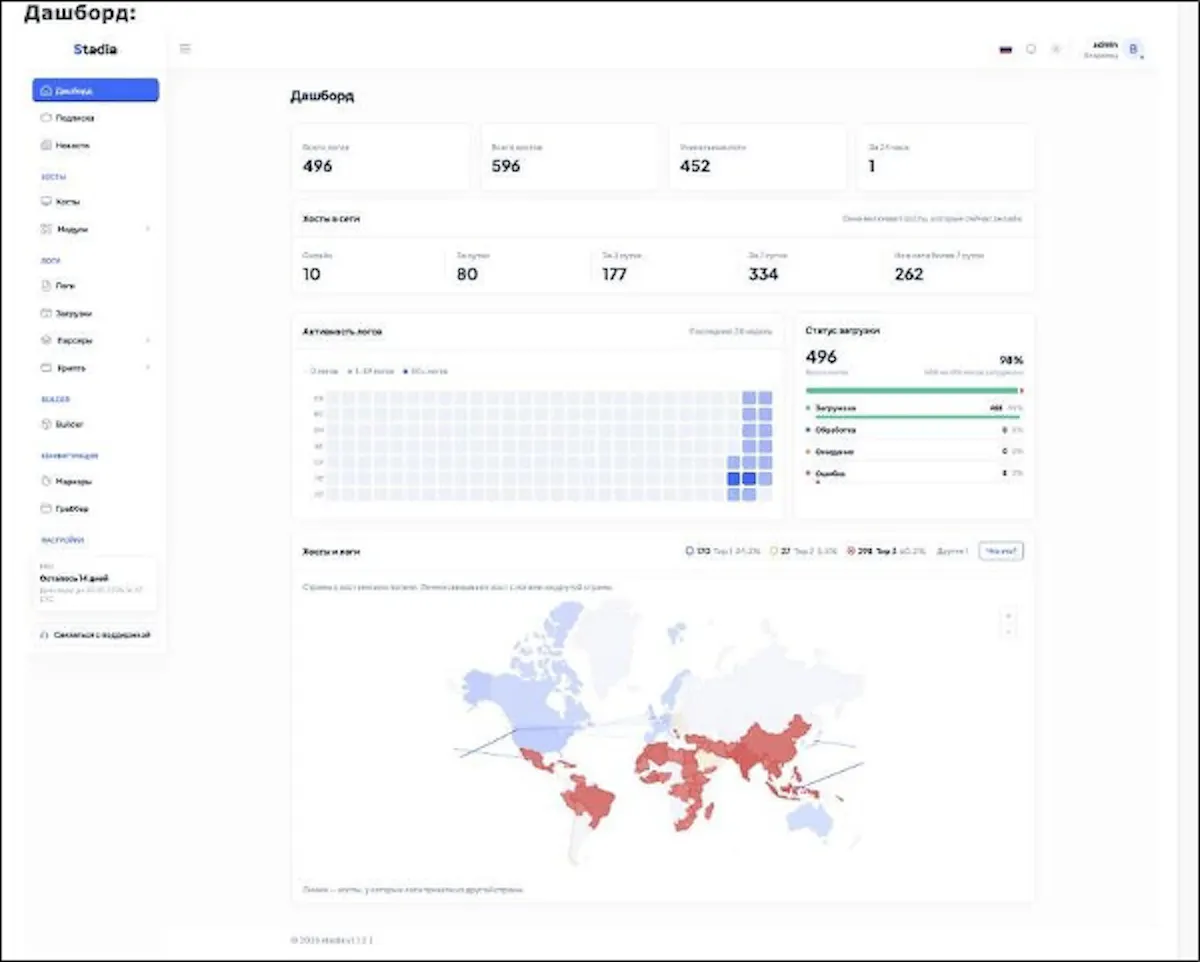Viewport: 1200px width, 962px height.
Task: Click the Tier 3 legend entry showing 298
Action: click(x=887, y=551)
